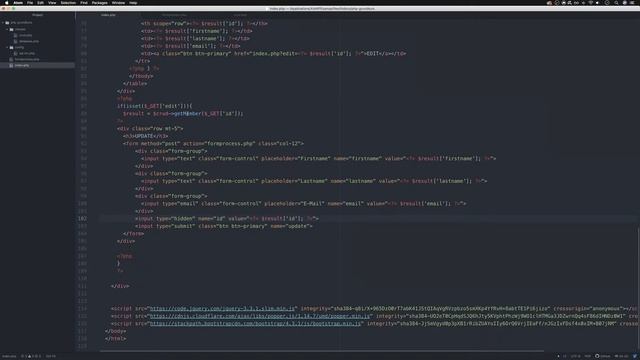Open the encoding selector in status bar
This screenshot has height=360, width=640.
[x=576, y=356]
